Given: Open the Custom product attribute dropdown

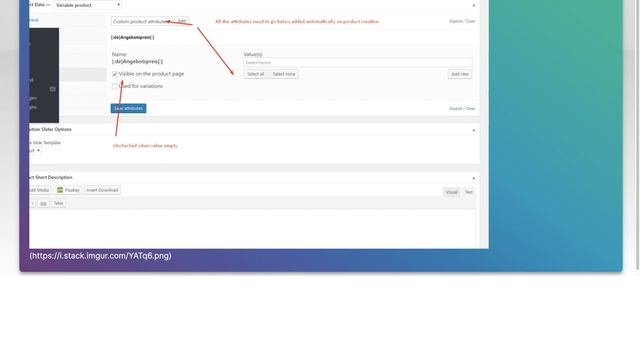Looking at the screenshot, I should coord(141,21).
